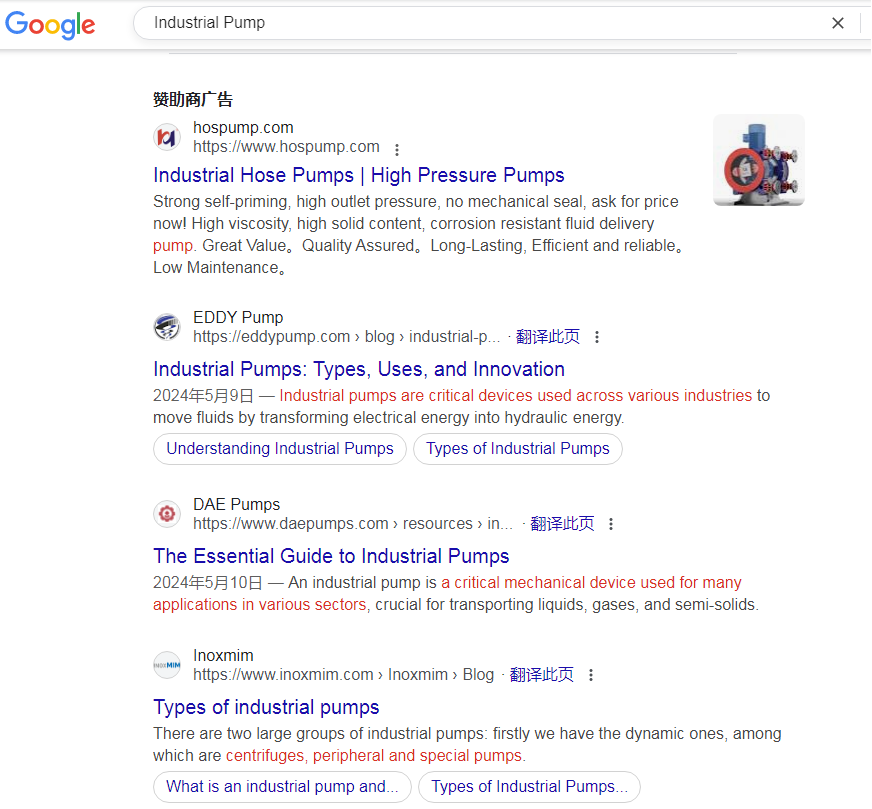Open Industrial Hose Pumps ad link
The width and height of the screenshot is (872, 809).
point(359,175)
